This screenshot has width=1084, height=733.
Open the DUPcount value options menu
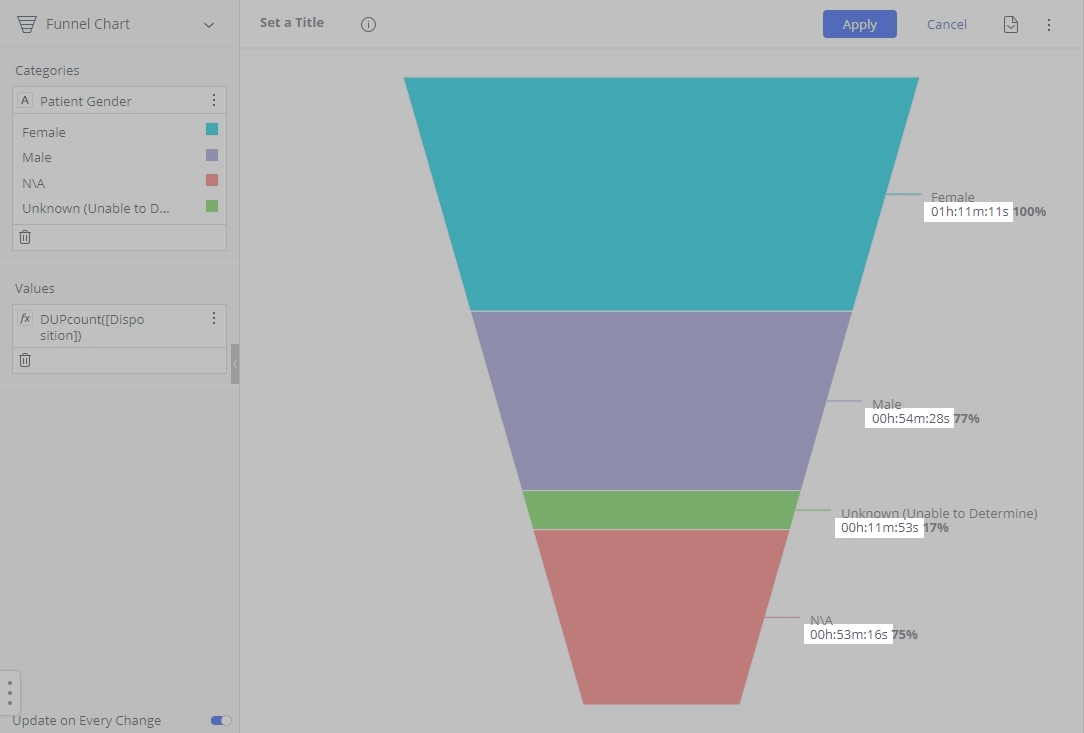(x=214, y=317)
